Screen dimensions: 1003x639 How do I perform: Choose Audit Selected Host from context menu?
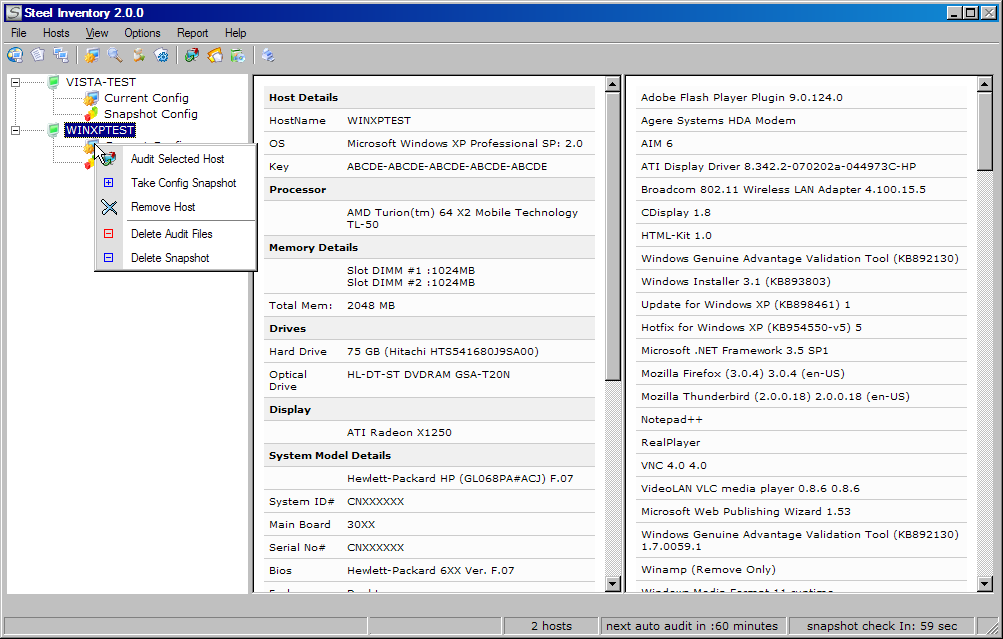177,159
